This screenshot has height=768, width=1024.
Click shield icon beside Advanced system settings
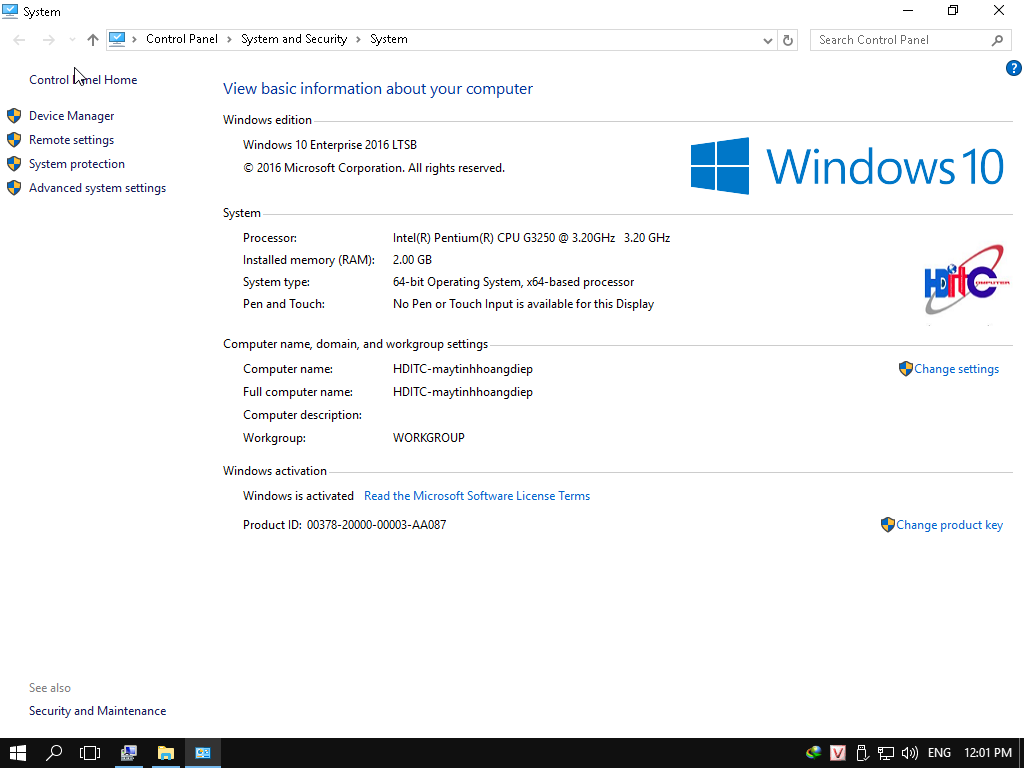[14, 188]
